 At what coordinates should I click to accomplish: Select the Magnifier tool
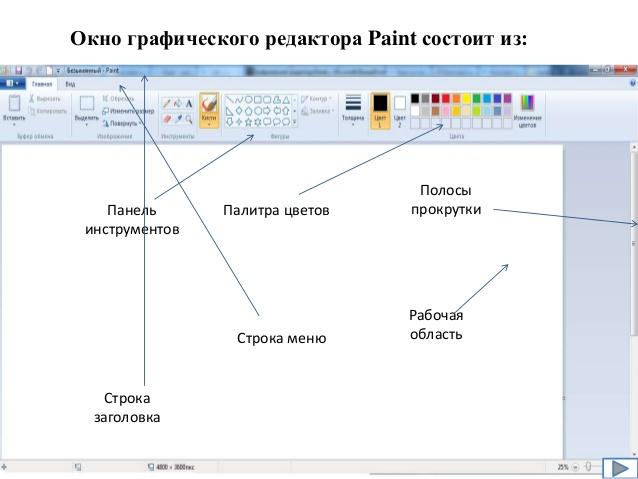coord(189,119)
